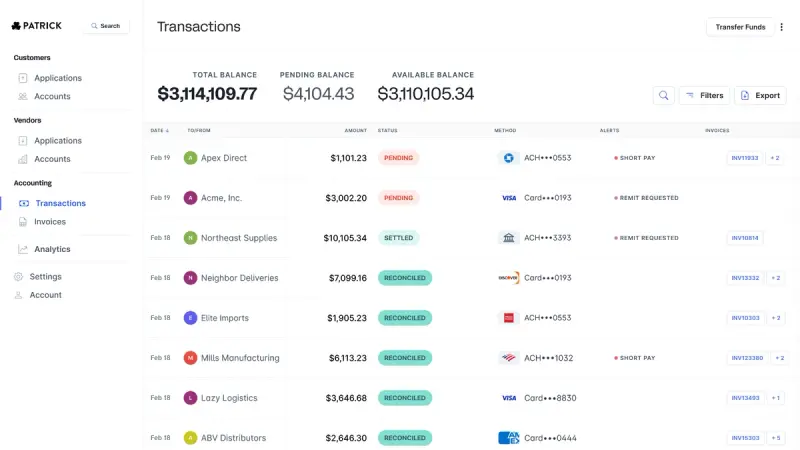Open Customers Applications page
Image resolution: width=800 pixels, height=450 pixels.
(58, 78)
